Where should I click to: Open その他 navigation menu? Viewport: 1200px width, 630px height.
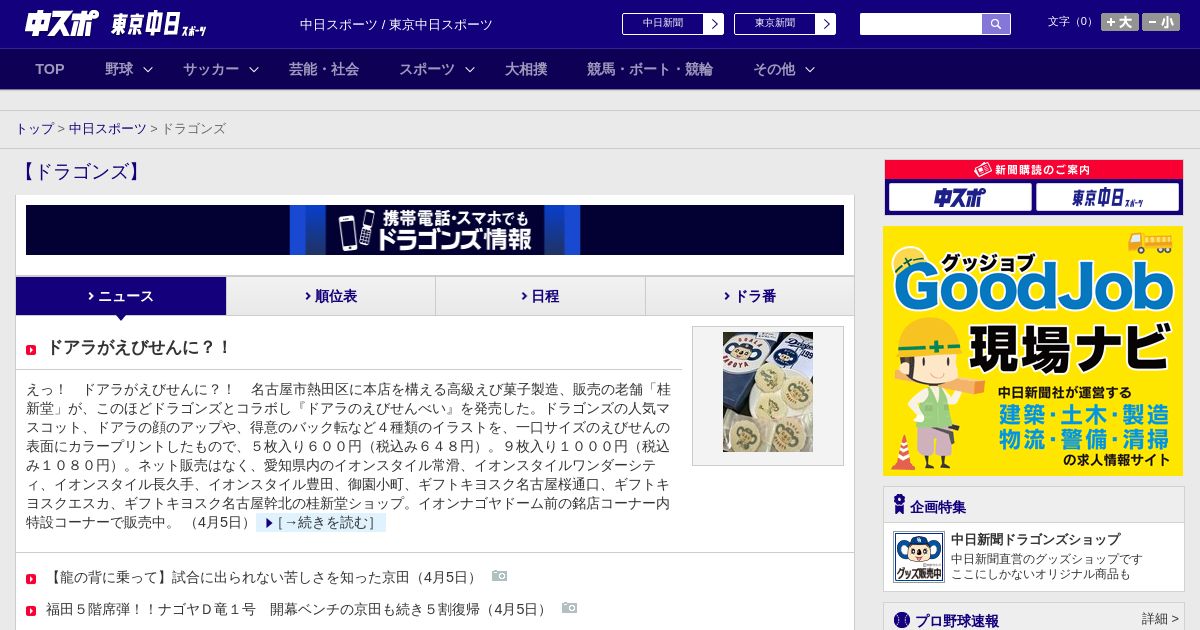pos(774,69)
